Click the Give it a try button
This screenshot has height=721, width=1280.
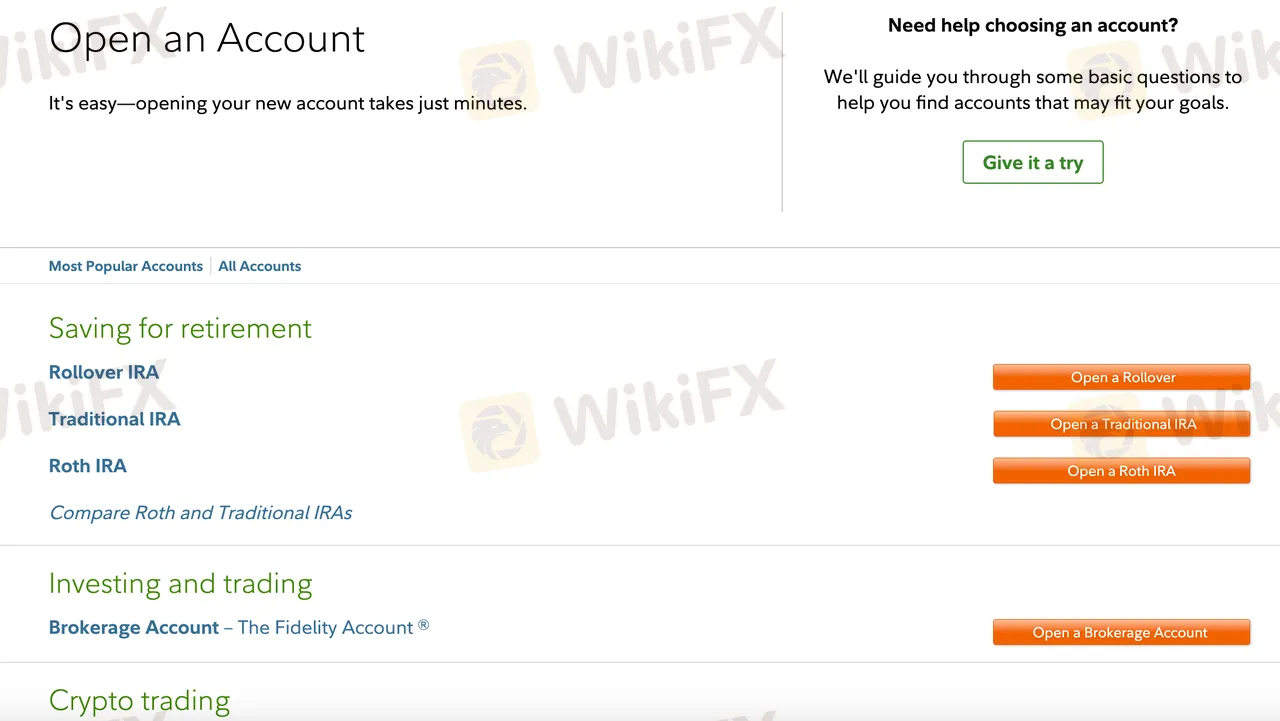[x=1032, y=162]
